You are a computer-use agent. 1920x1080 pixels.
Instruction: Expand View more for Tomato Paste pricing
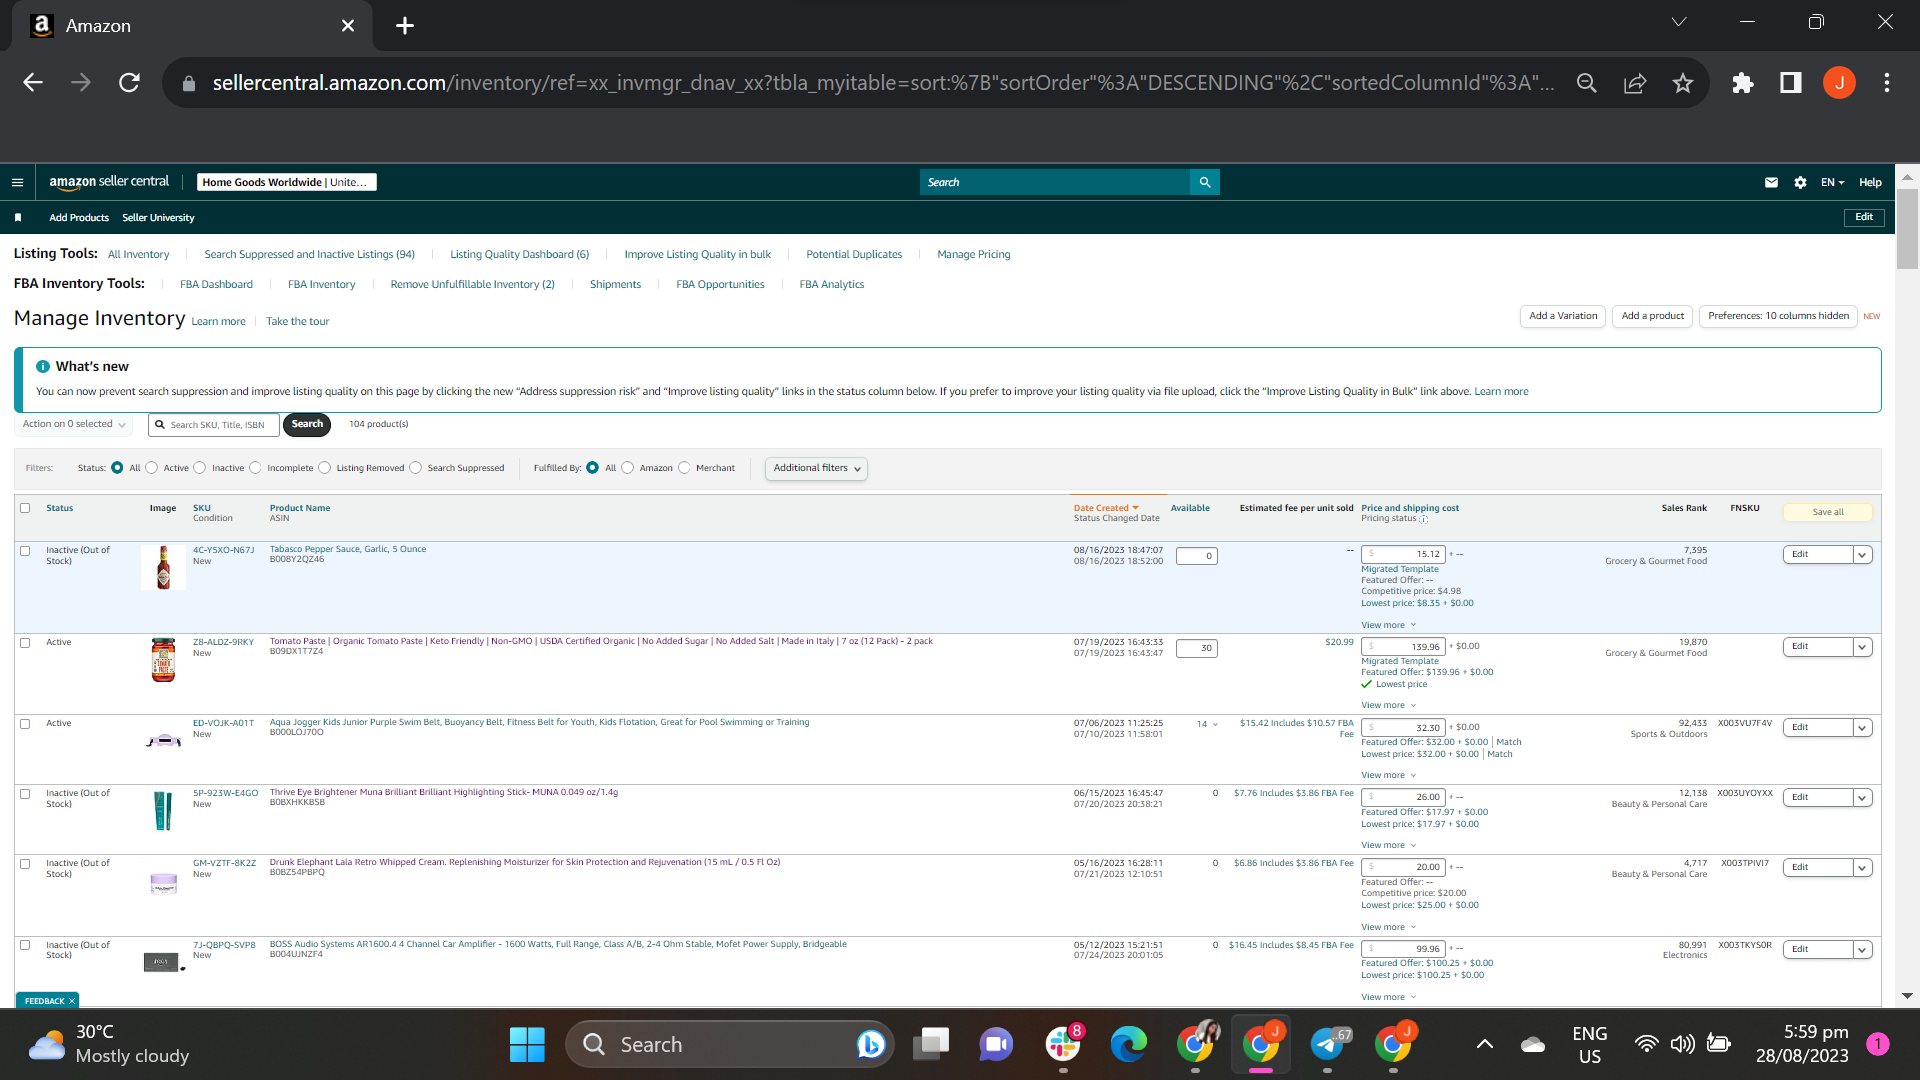click(x=1388, y=705)
